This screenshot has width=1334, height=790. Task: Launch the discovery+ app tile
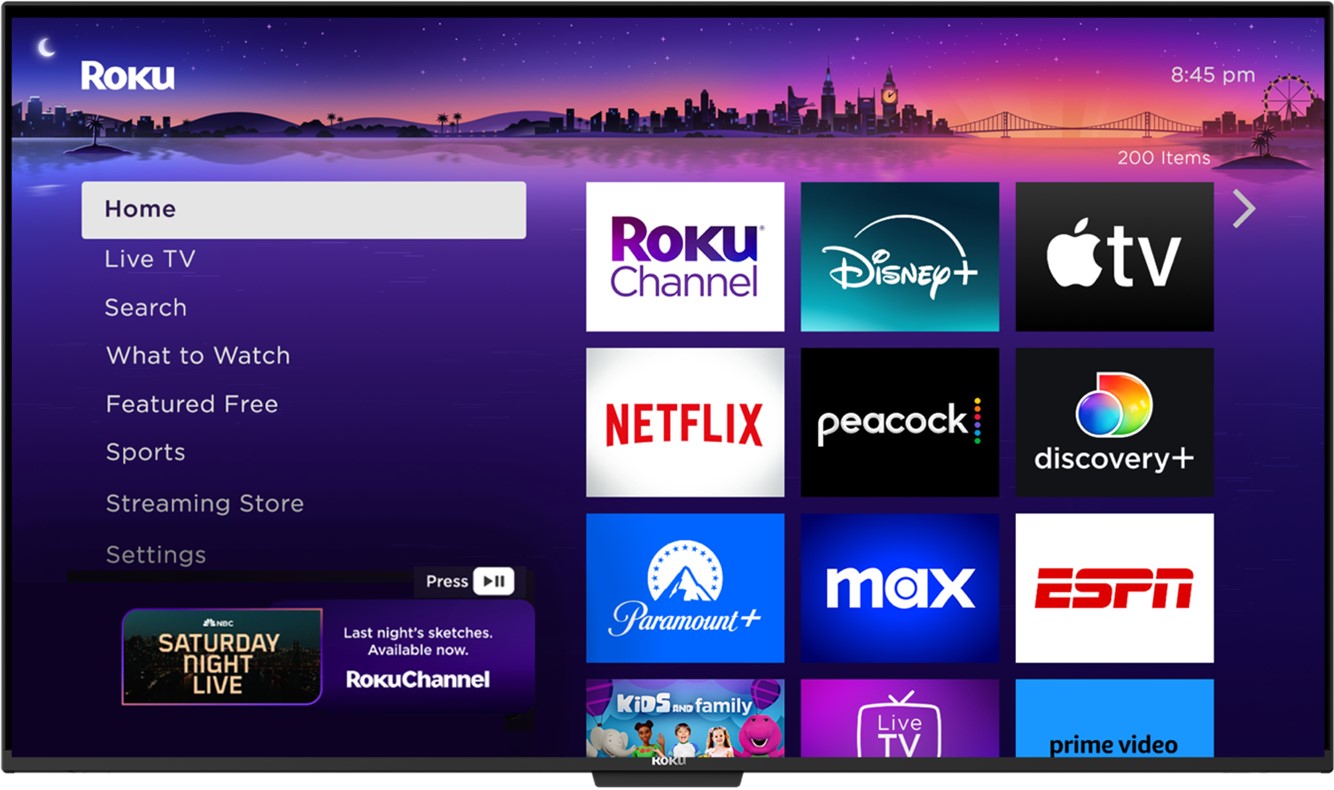click(1114, 422)
